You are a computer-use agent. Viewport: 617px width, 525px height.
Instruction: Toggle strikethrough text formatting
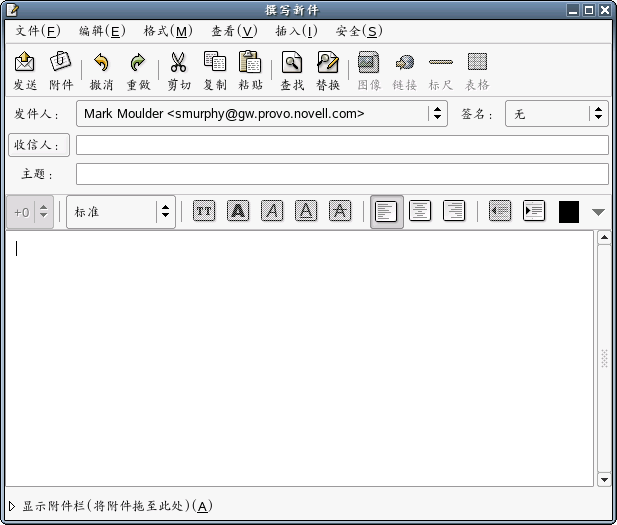click(340, 211)
